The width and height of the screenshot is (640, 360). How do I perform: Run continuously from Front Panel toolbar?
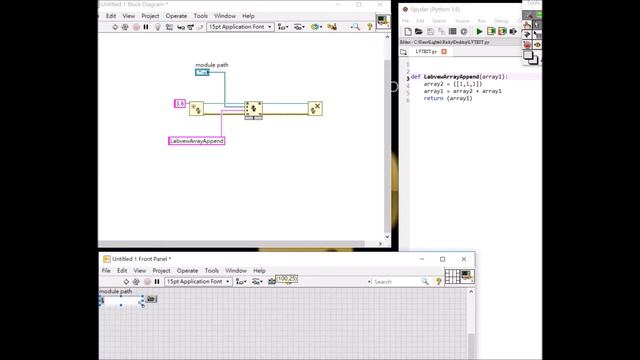pos(136,282)
